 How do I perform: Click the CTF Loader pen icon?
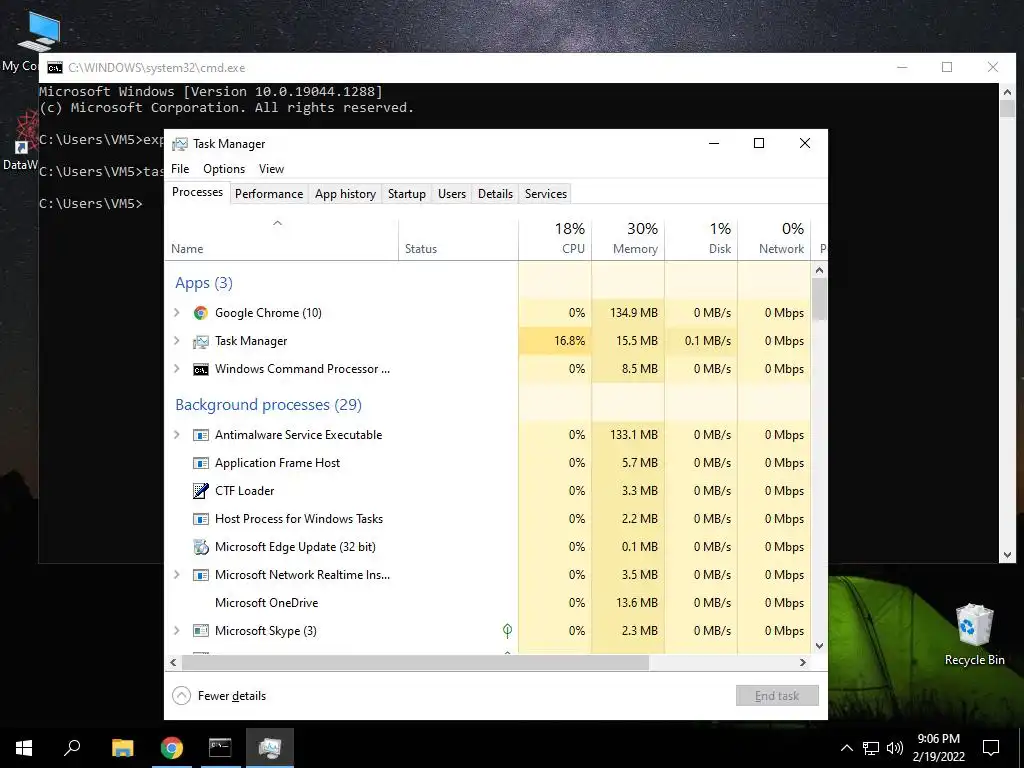200,490
